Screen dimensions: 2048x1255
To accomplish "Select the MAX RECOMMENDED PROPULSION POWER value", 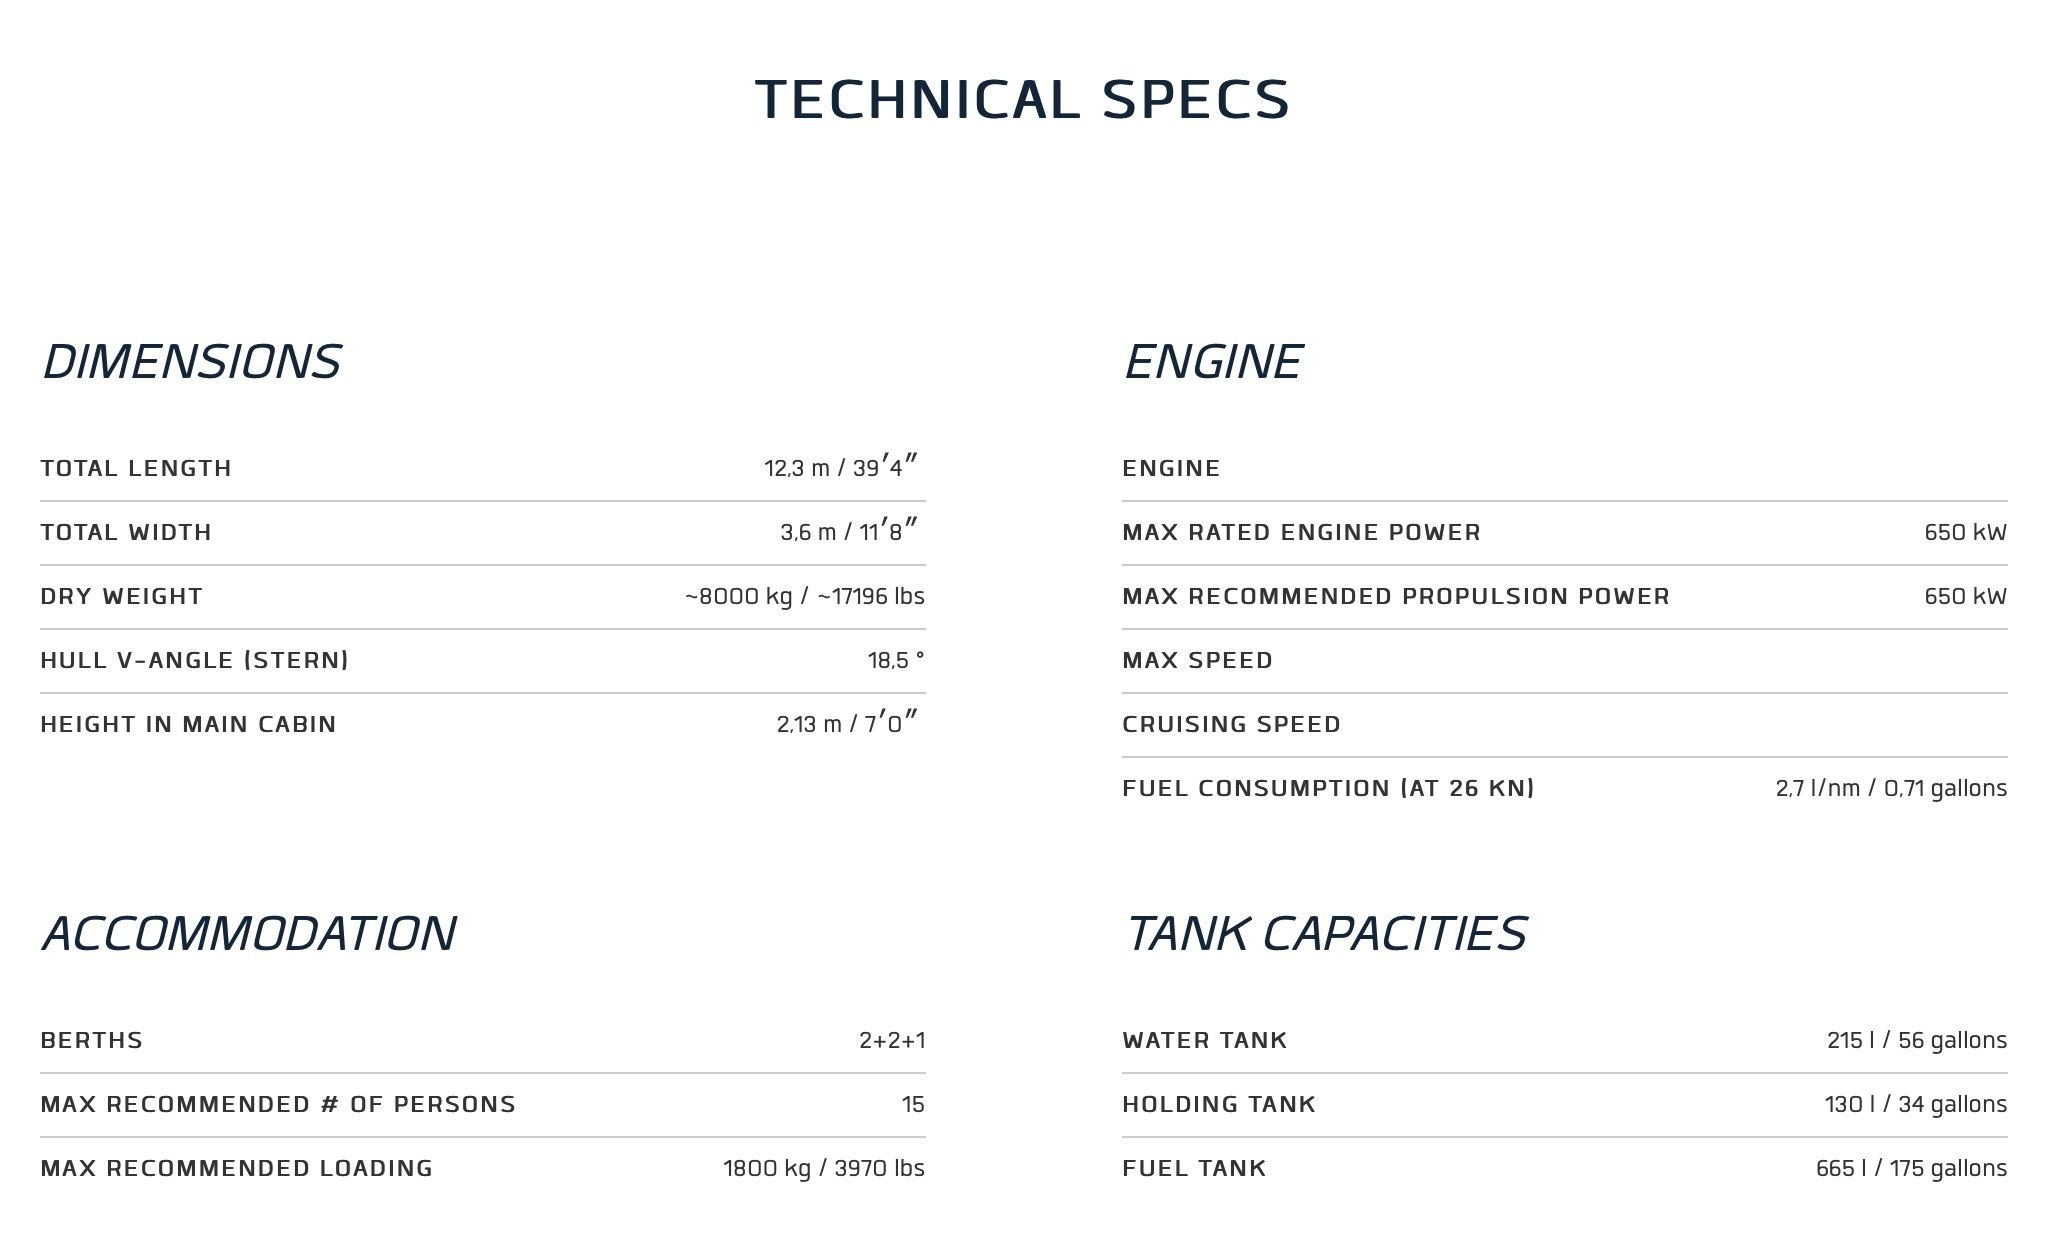I will click(x=1964, y=596).
